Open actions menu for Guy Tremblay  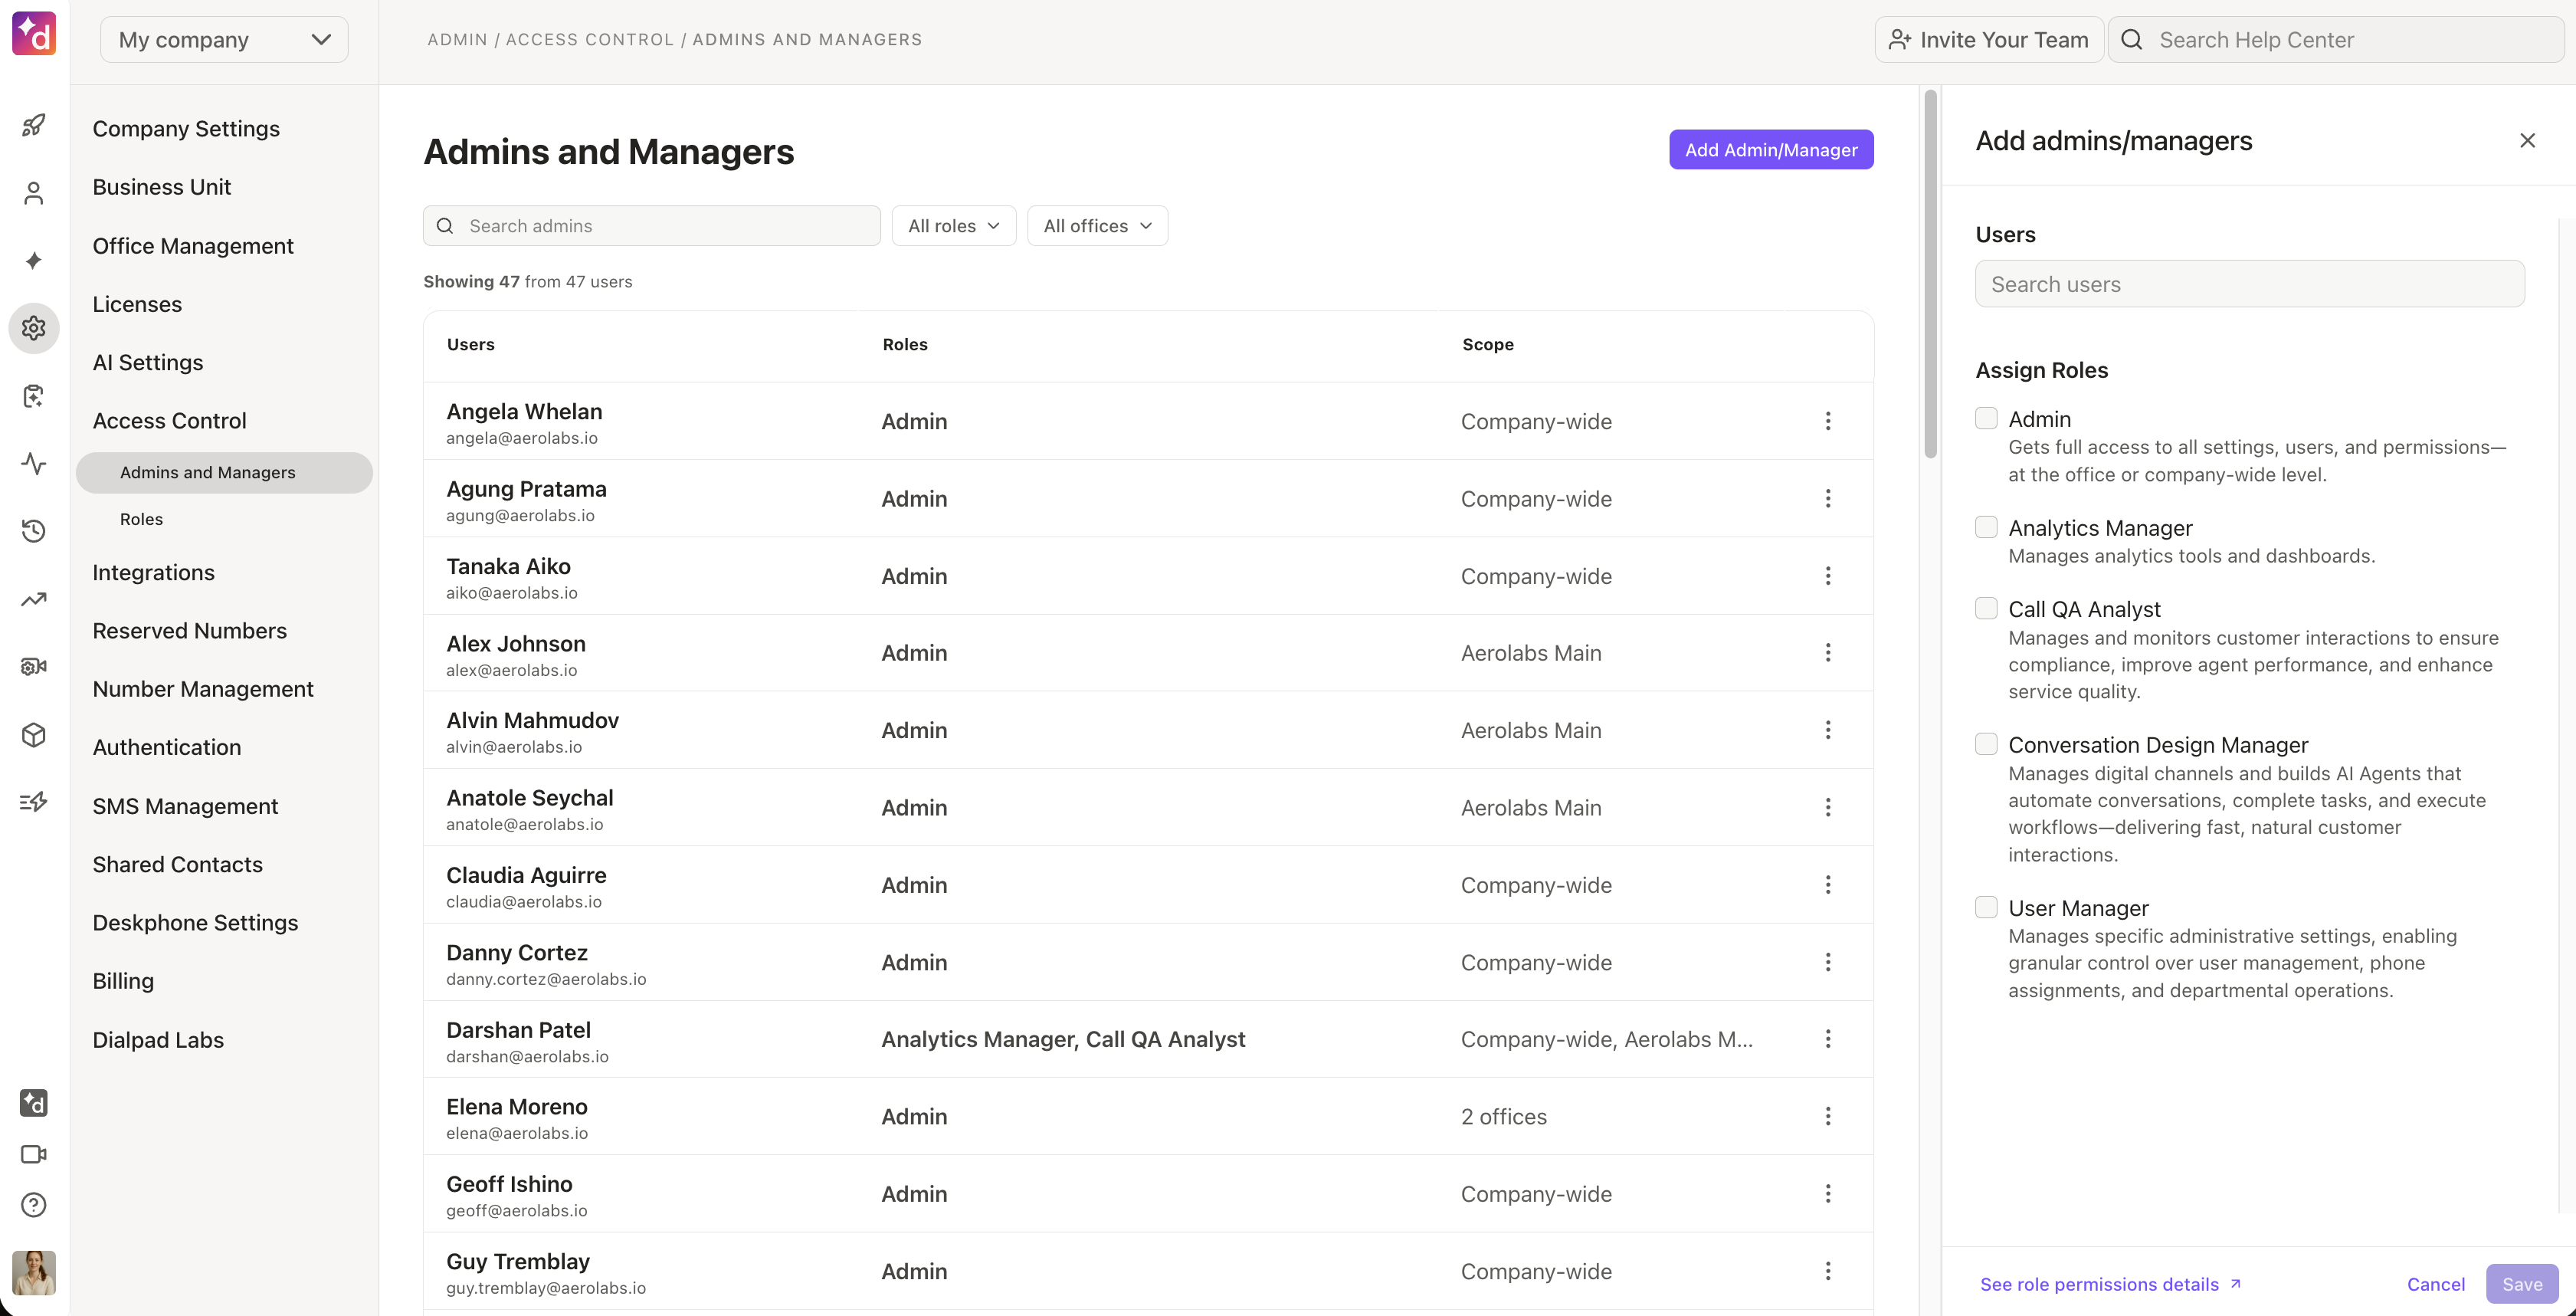click(x=1828, y=1271)
